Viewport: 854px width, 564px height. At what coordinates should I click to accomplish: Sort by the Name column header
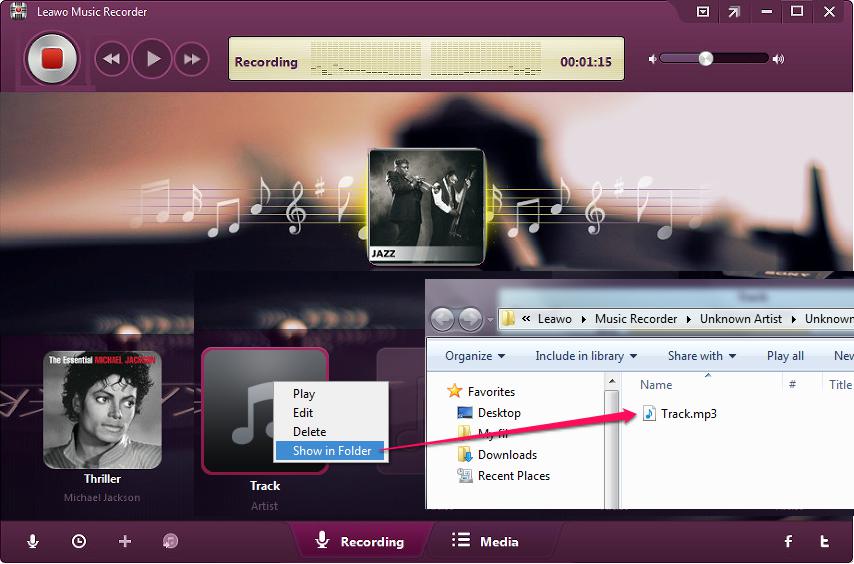656,385
